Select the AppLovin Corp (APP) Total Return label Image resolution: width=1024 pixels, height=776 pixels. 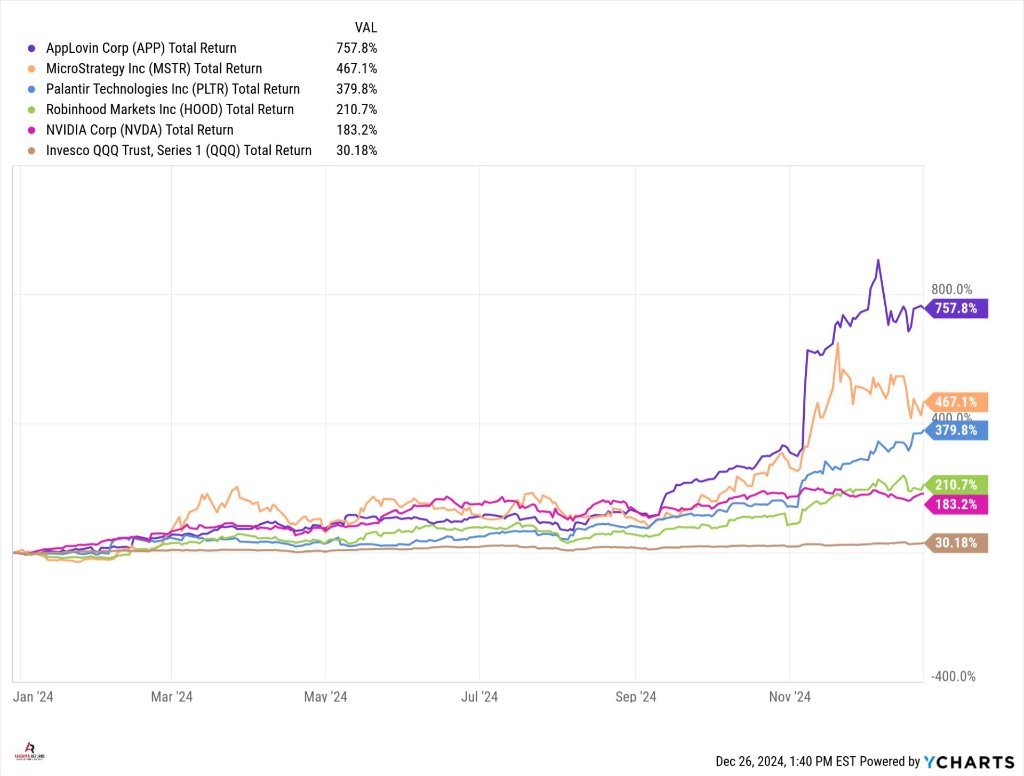tap(141, 48)
